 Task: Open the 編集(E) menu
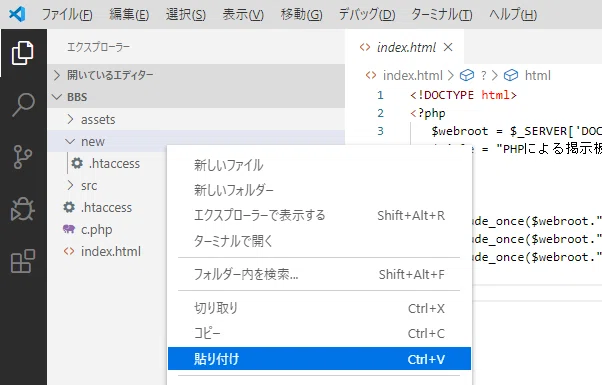coord(129,15)
